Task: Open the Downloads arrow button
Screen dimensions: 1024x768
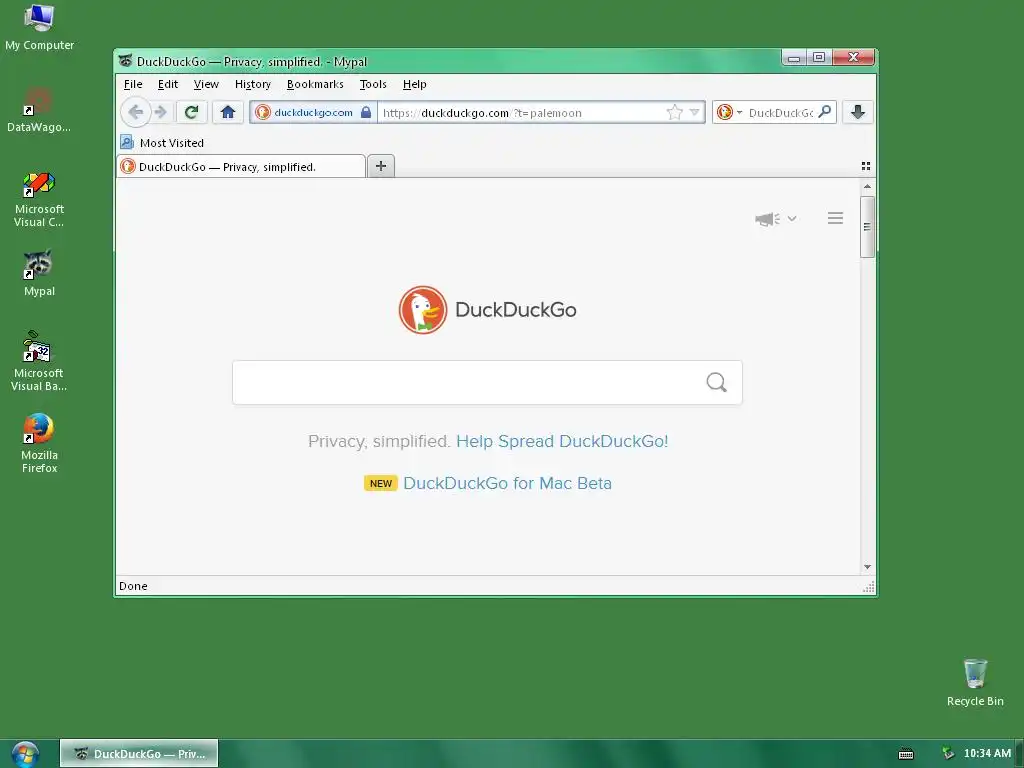Action: pyautogui.click(x=857, y=112)
